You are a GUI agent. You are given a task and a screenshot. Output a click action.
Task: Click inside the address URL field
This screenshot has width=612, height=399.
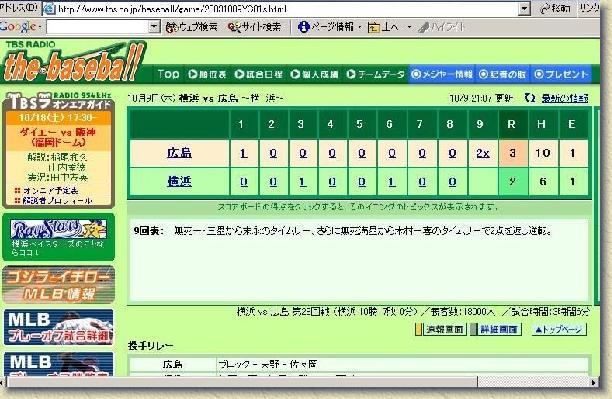(x=287, y=8)
